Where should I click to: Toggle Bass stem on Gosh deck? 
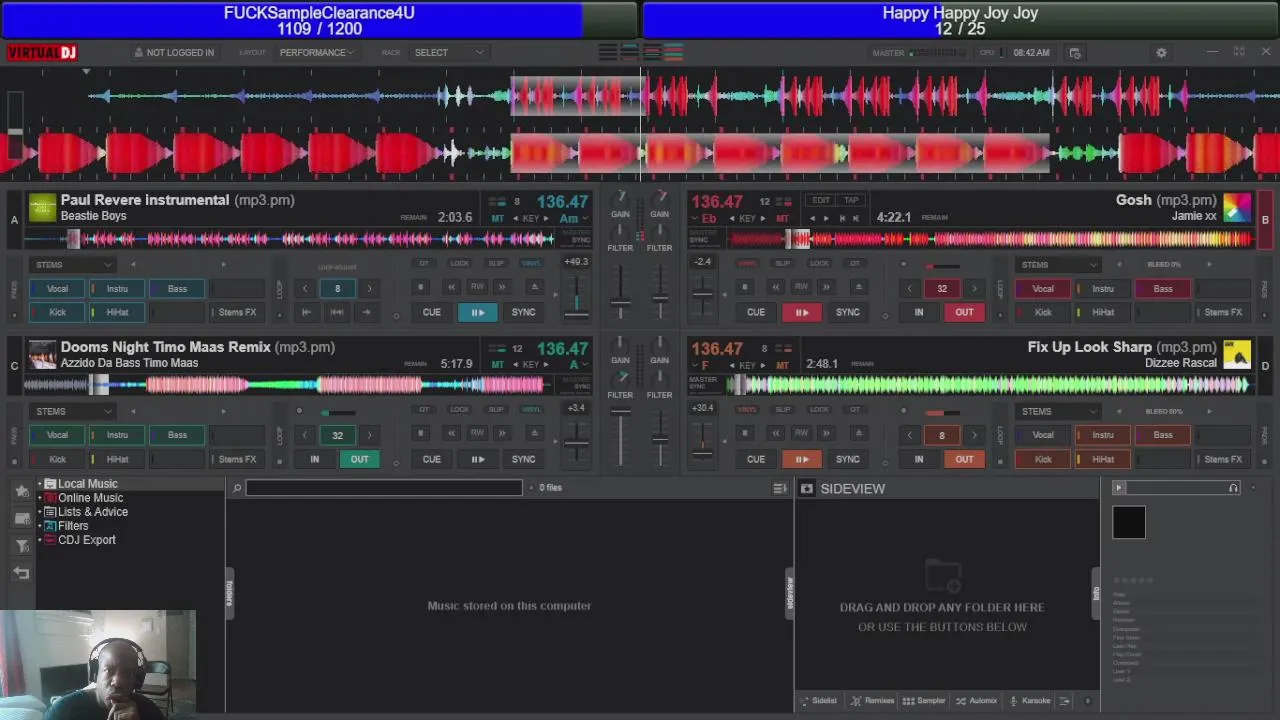click(1163, 289)
